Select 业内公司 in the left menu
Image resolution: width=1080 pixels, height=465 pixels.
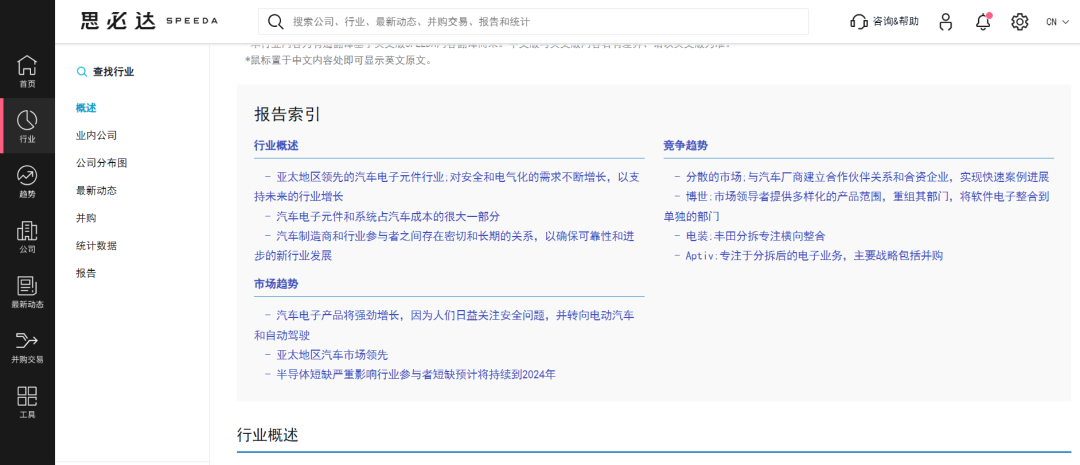(x=97, y=135)
